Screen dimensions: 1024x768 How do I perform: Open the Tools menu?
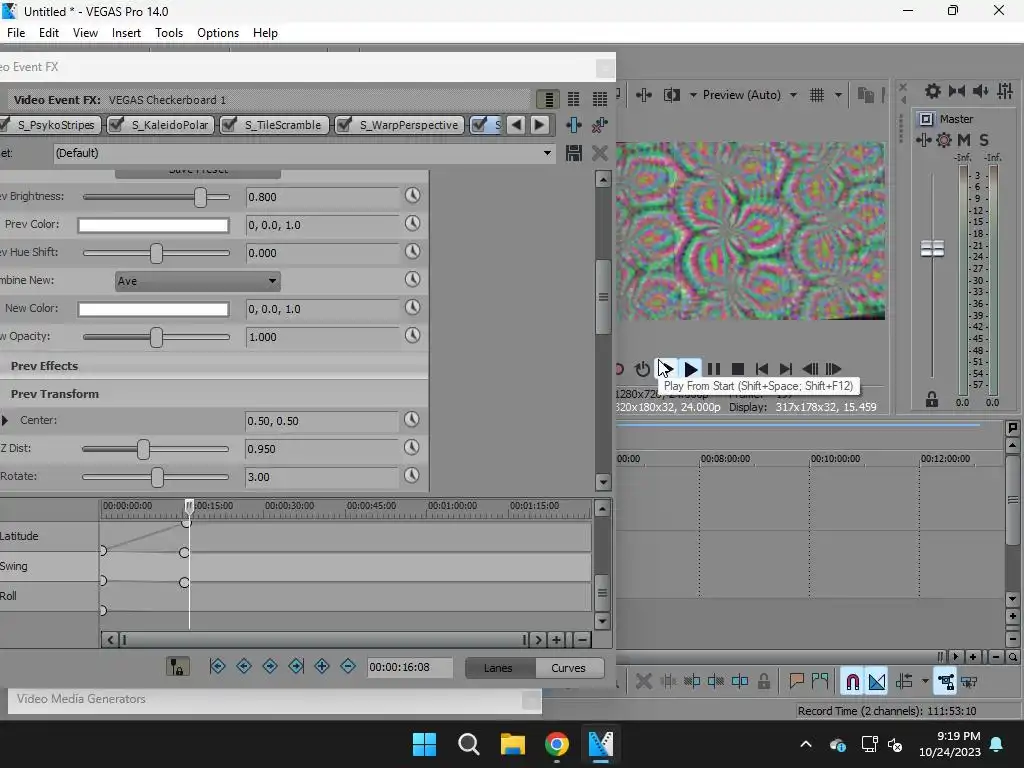click(x=168, y=33)
